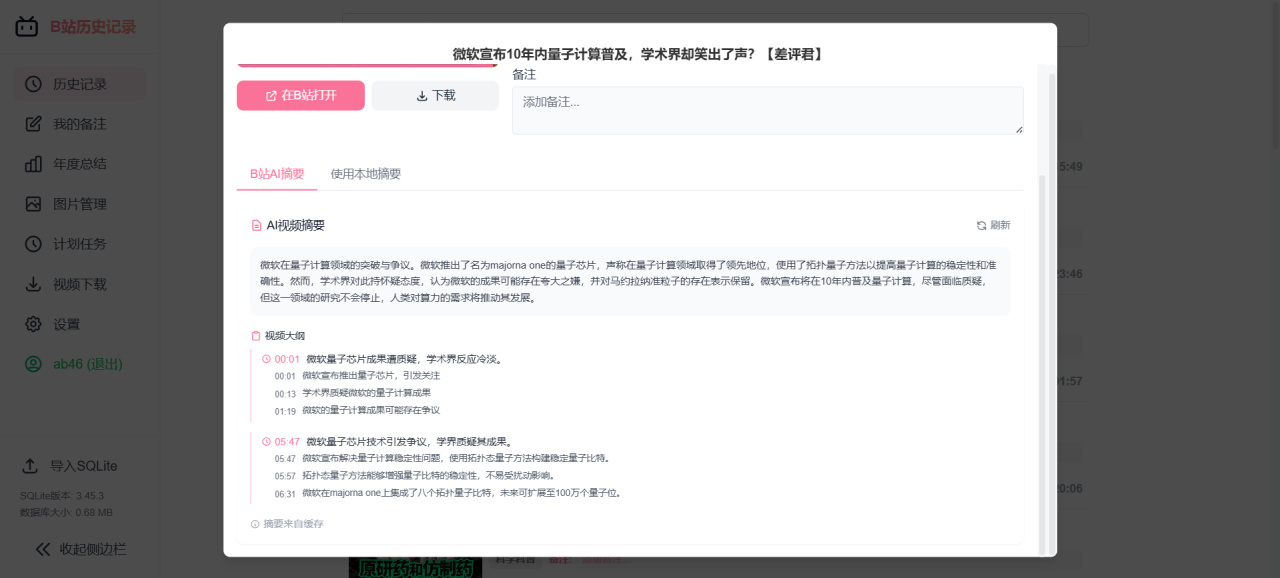
Task: Click outline entry 06:31 about majorna one
Action: 448,493
